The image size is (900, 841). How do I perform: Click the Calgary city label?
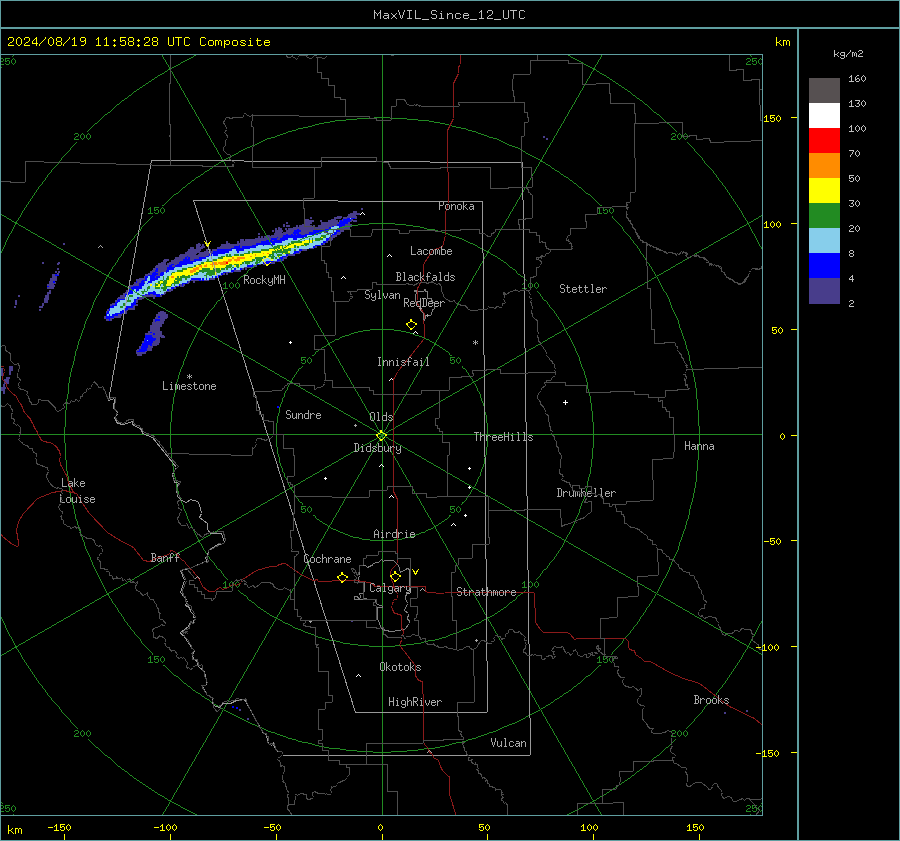tap(390, 588)
